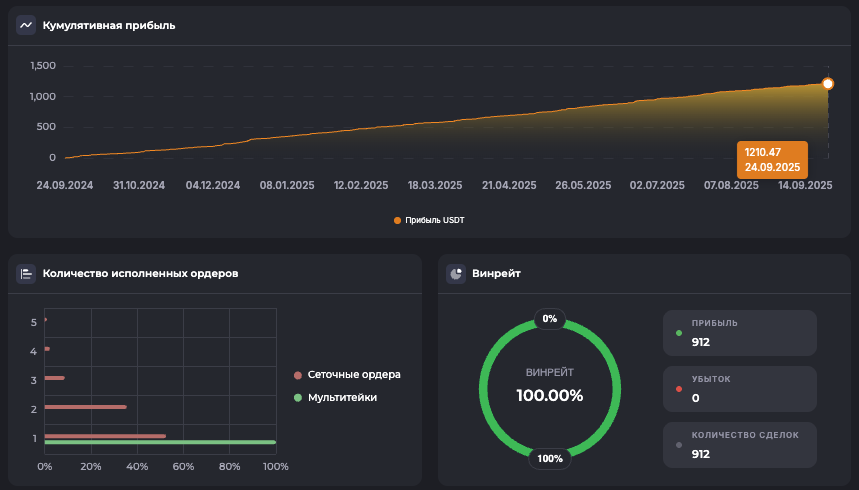Select the УБЫТОК 0 stat card
Screen dimensions: 859x490
click(739, 389)
